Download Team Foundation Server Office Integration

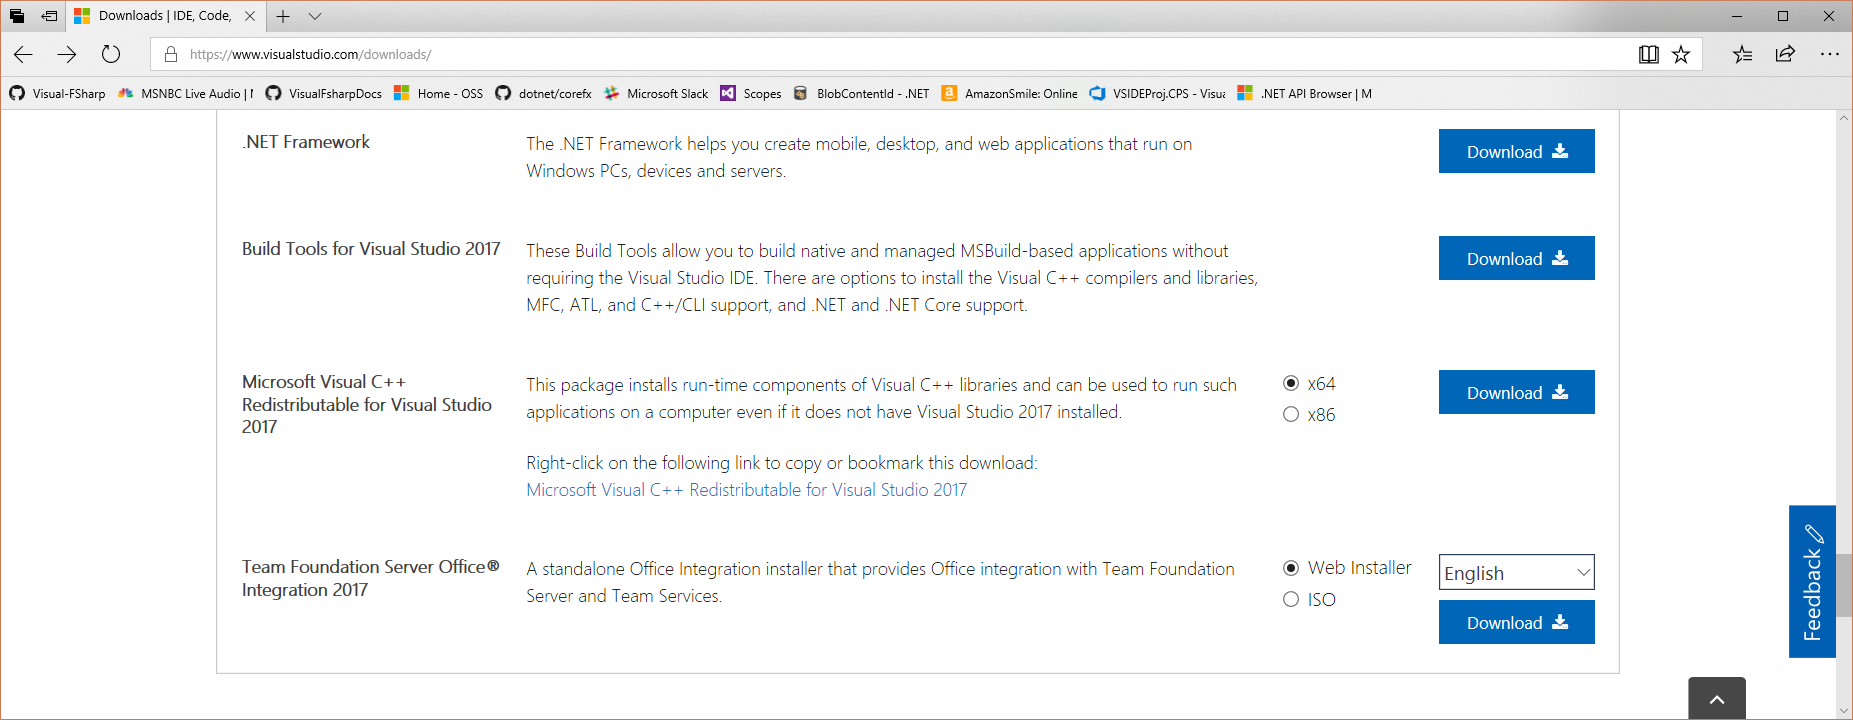click(x=1516, y=622)
